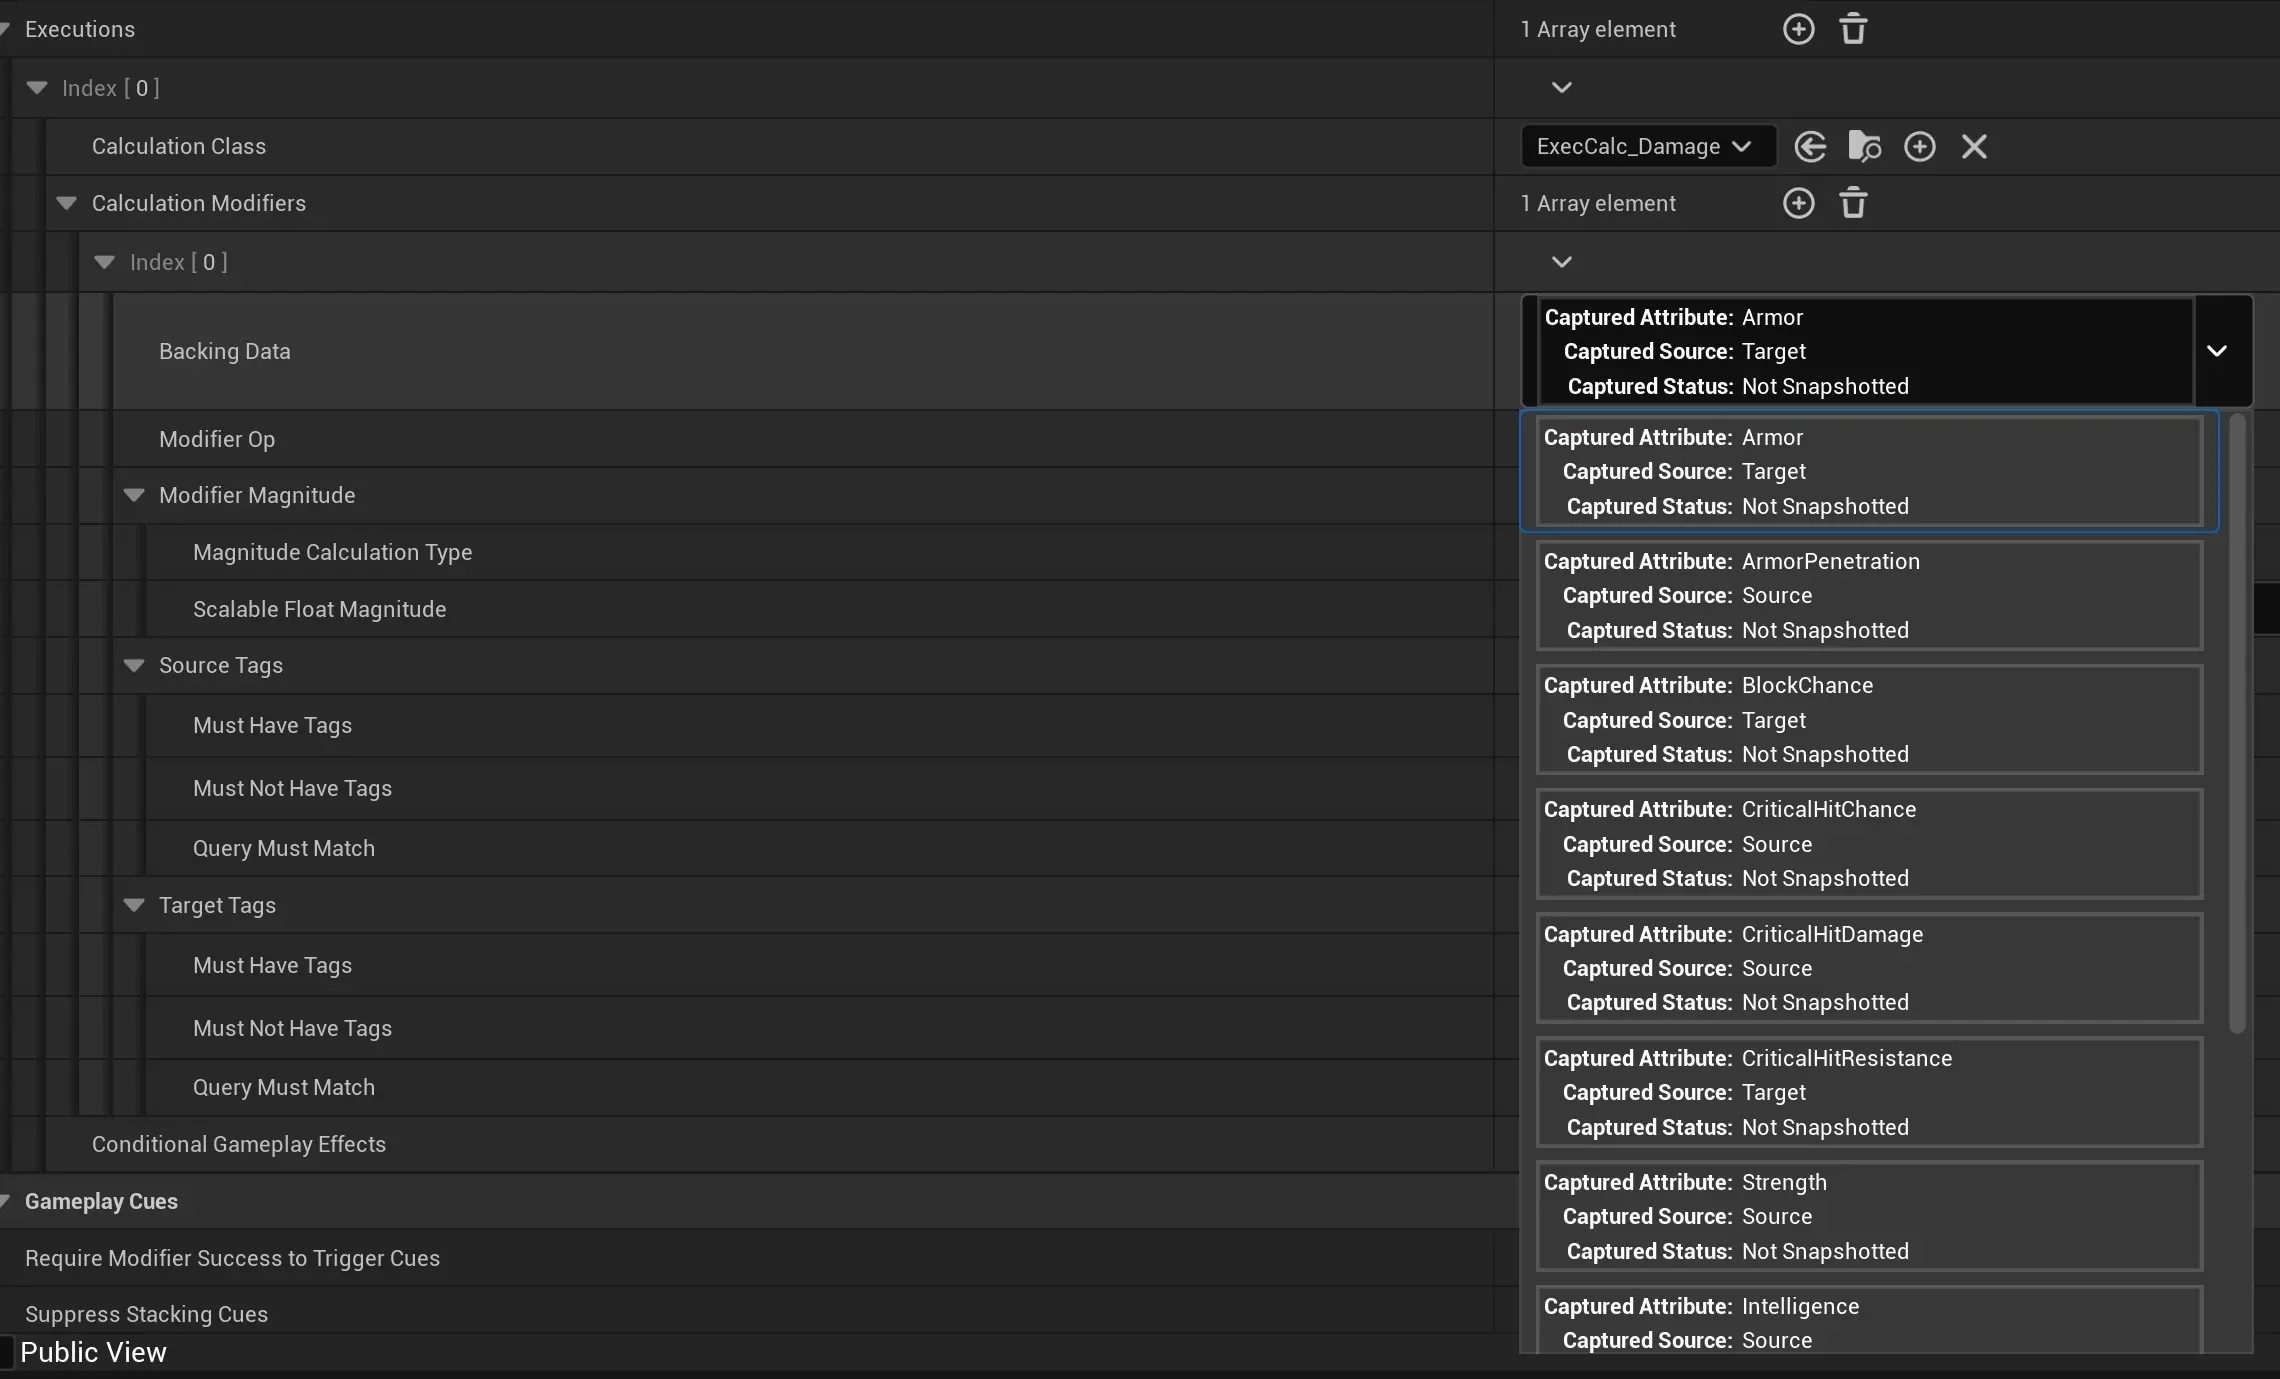The image size is (2280, 1379).
Task: Add element to Calculation Modifiers array
Action: pyautogui.click(x=1798, y=203)
